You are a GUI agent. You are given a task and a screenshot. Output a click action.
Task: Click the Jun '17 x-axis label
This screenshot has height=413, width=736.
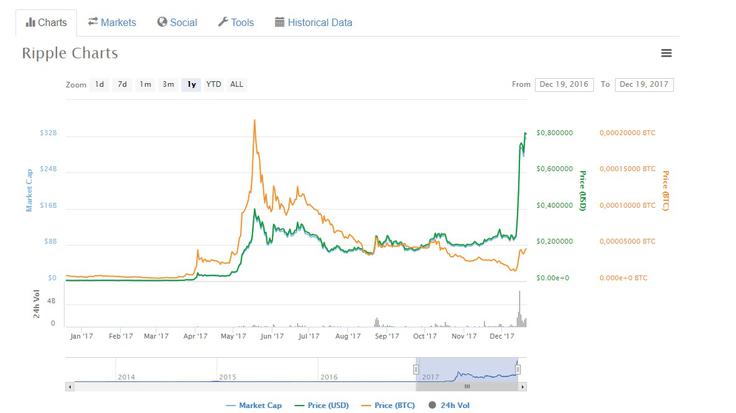click(x=272, y=336)
